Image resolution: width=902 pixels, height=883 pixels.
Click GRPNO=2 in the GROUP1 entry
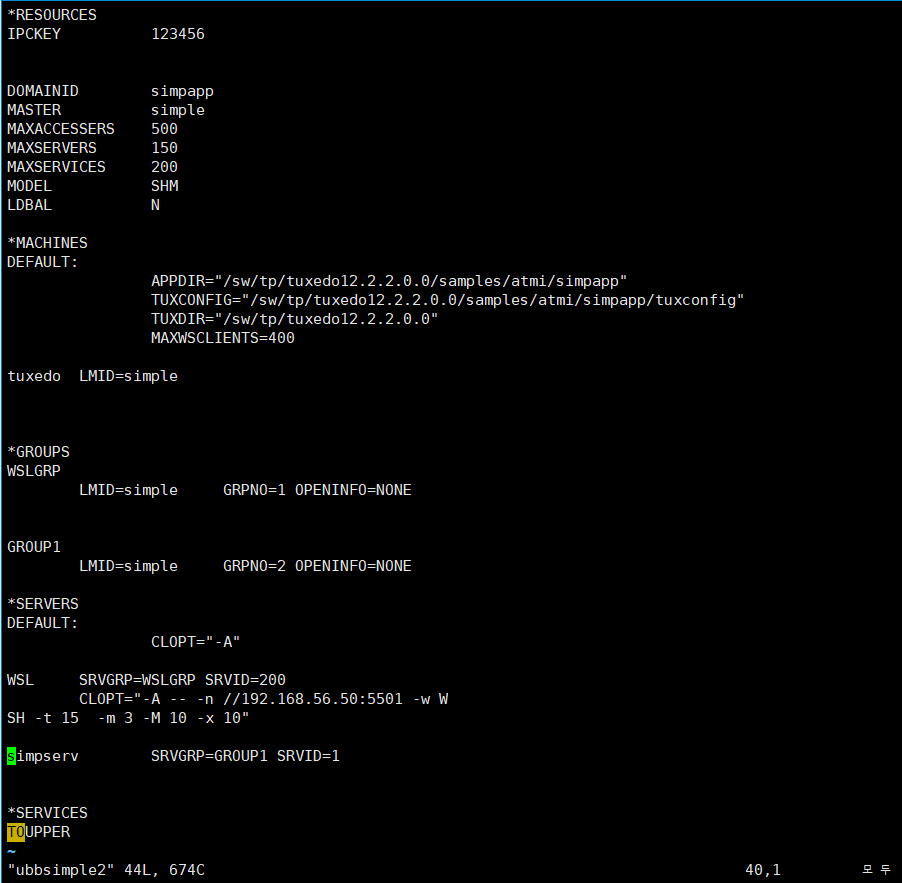coord(254,565)
